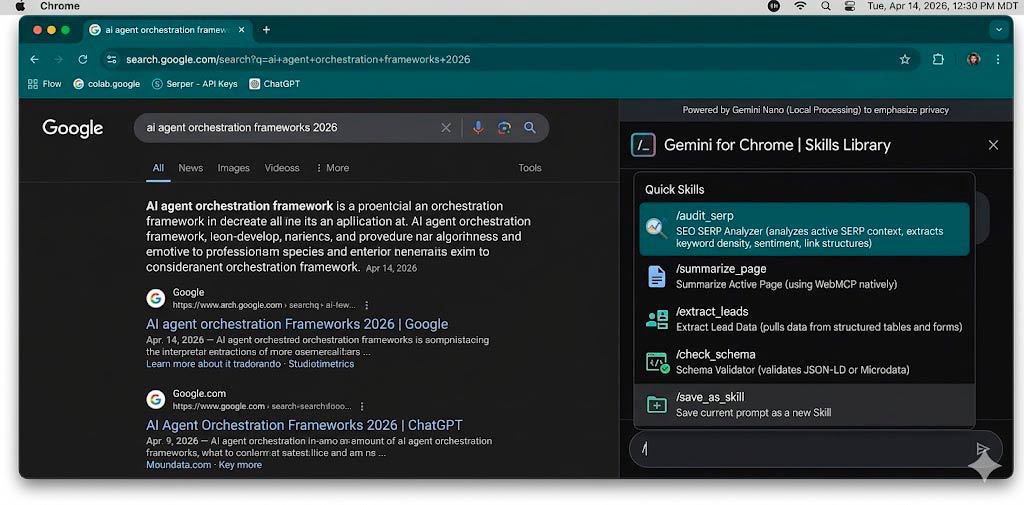Open the search Tools button

[530, 168]
